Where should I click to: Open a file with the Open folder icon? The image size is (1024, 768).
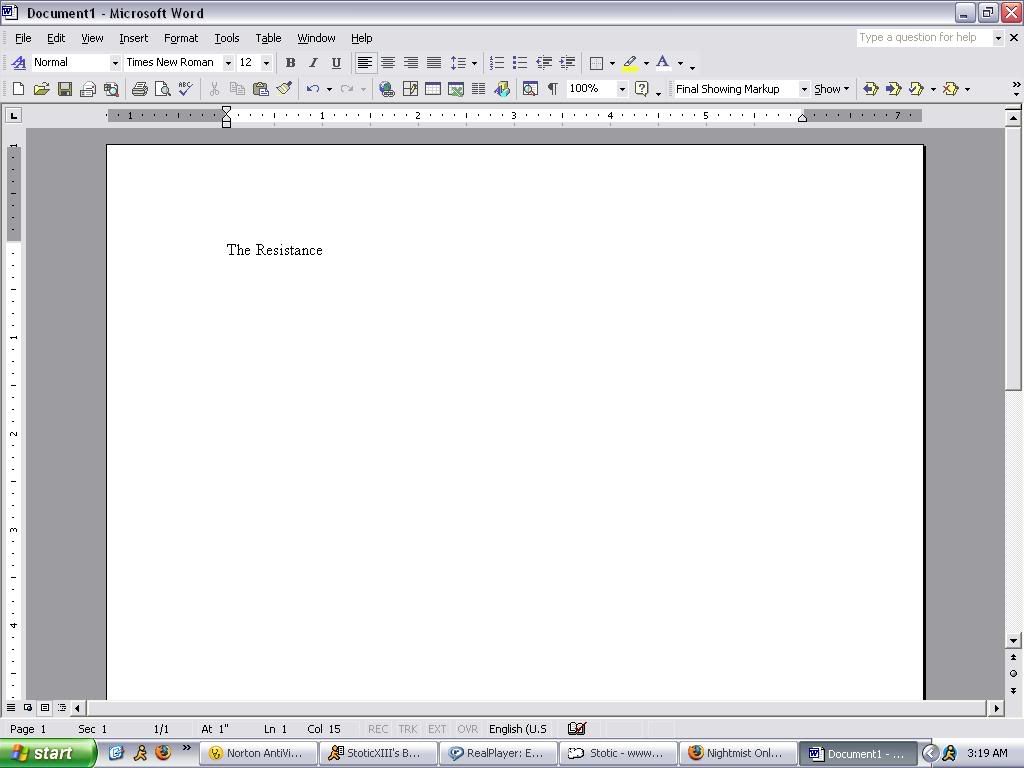coord(41,89)
